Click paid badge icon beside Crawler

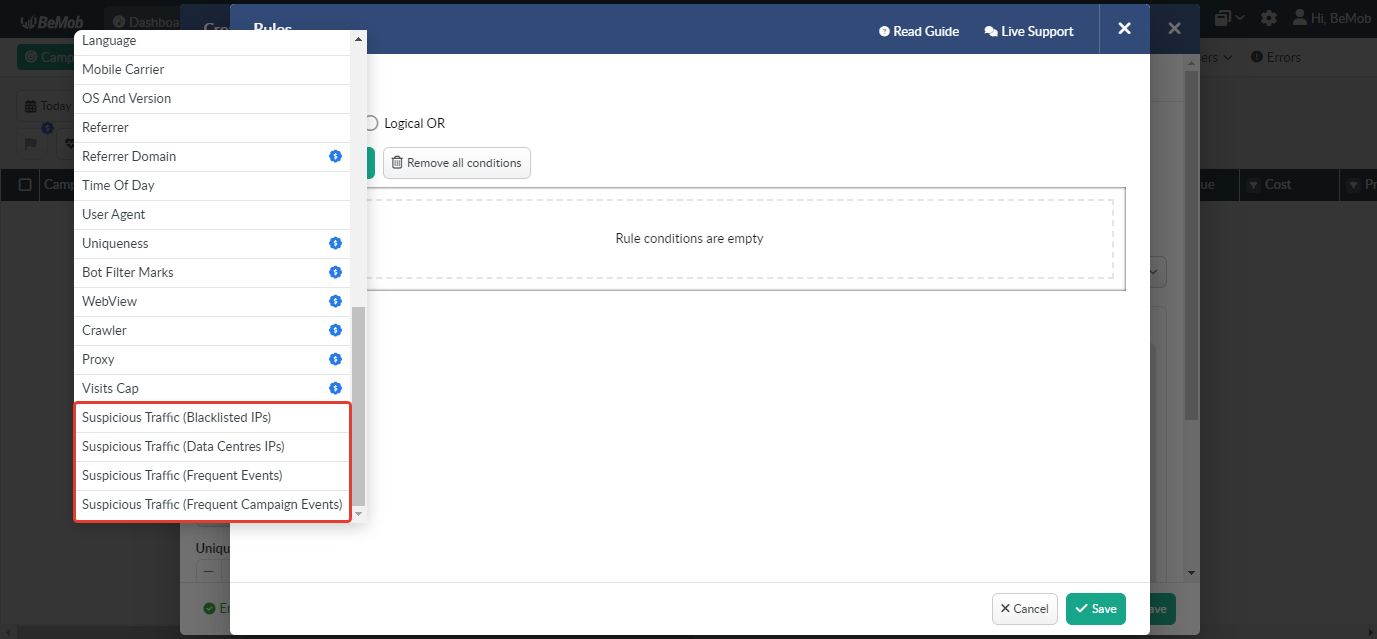click(x=336, y=331)
